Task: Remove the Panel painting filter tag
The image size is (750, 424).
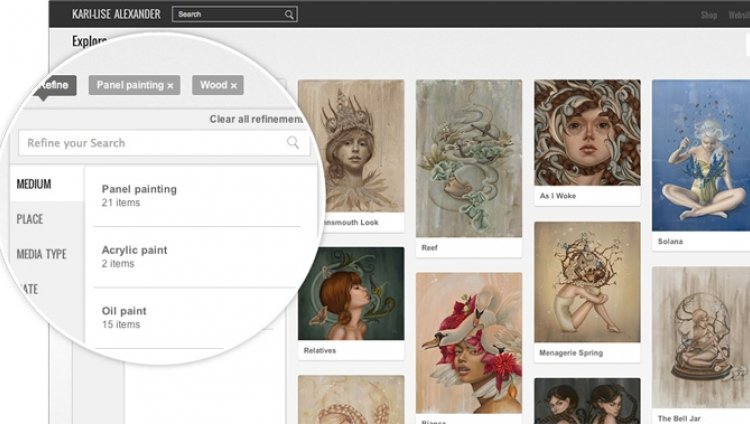Action: tap(170, 86)
